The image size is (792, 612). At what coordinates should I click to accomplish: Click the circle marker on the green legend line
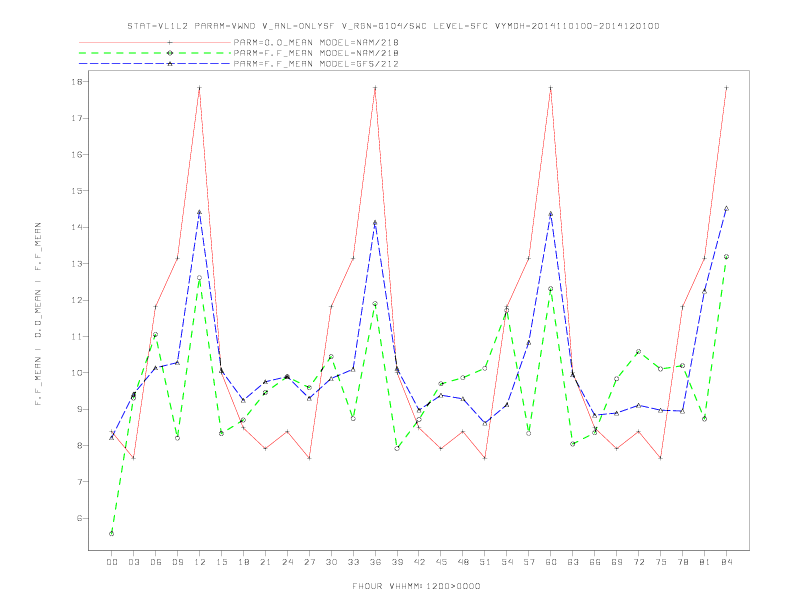coord(170,53)
